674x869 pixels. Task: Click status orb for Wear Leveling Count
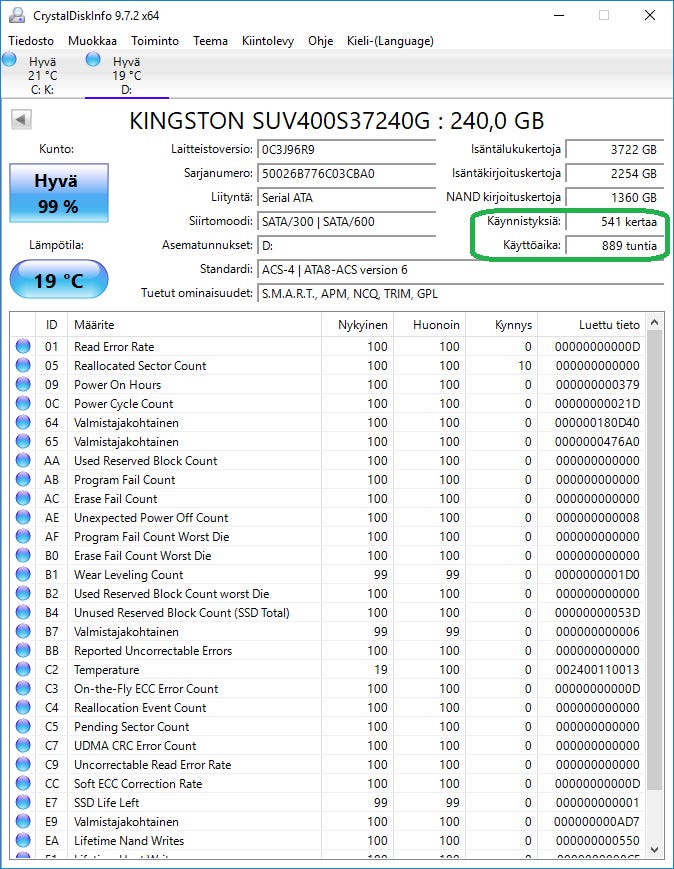pos(23,574)
